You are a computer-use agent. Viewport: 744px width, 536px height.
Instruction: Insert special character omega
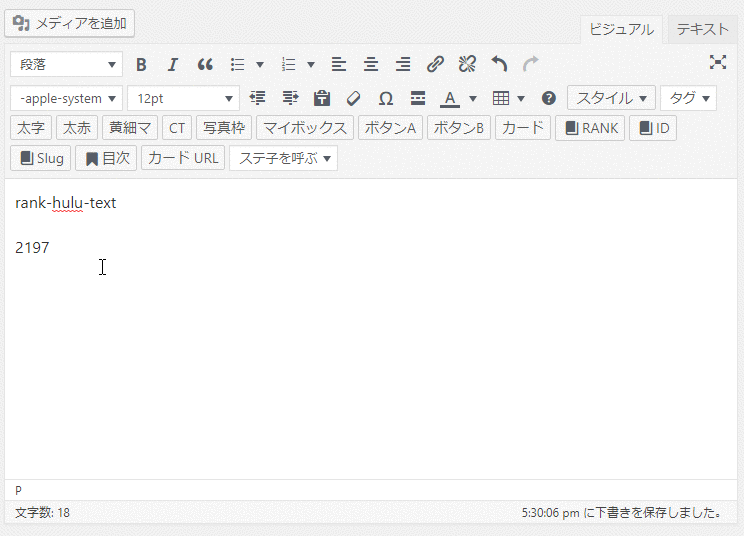[386, 98]
